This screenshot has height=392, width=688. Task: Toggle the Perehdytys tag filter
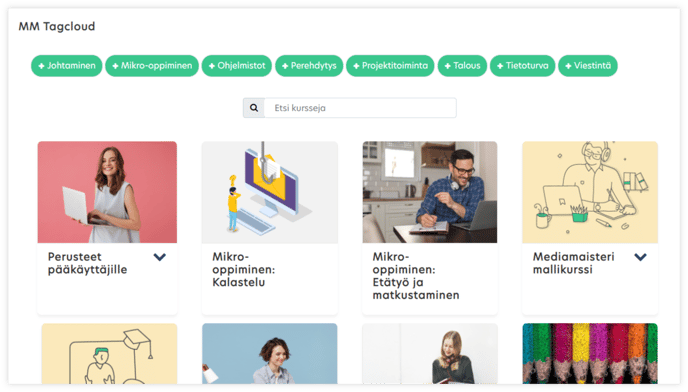(309, 66)
